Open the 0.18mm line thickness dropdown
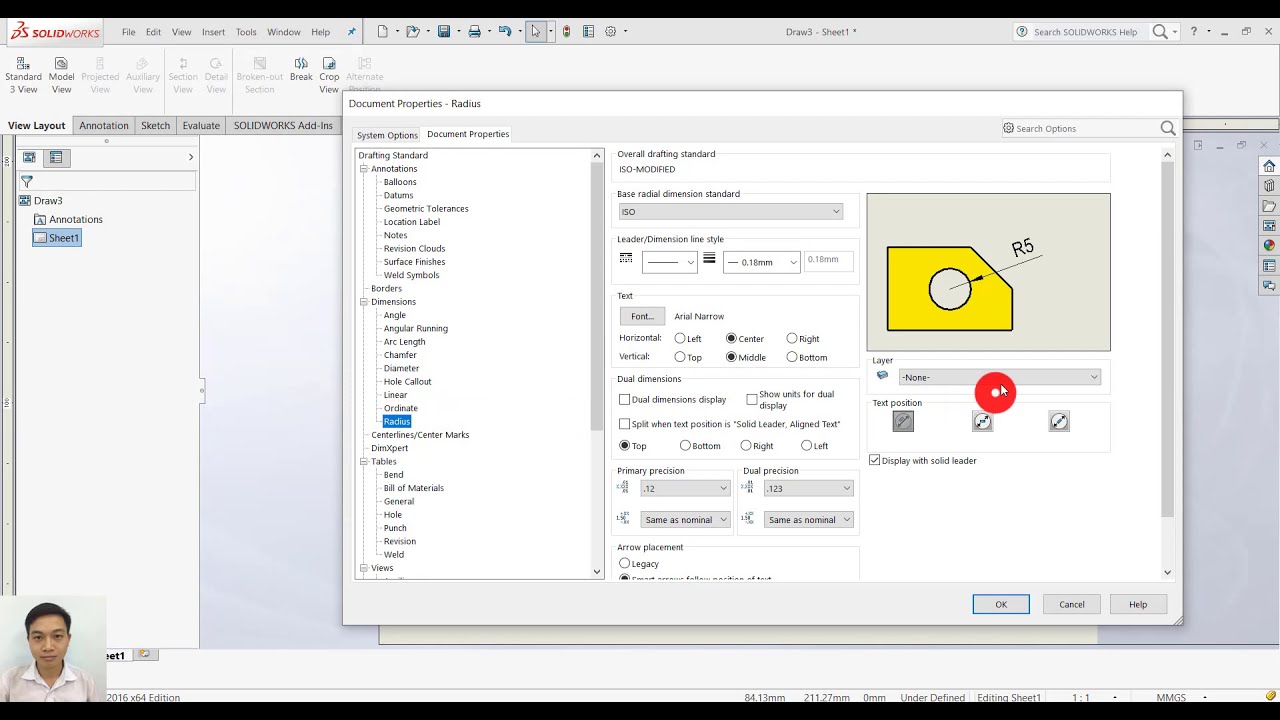 click(x=762, y=262)
